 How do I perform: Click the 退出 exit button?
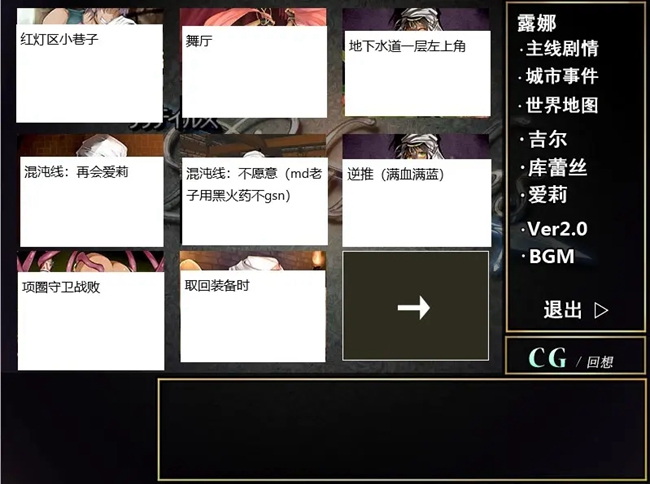pos(563,310)
